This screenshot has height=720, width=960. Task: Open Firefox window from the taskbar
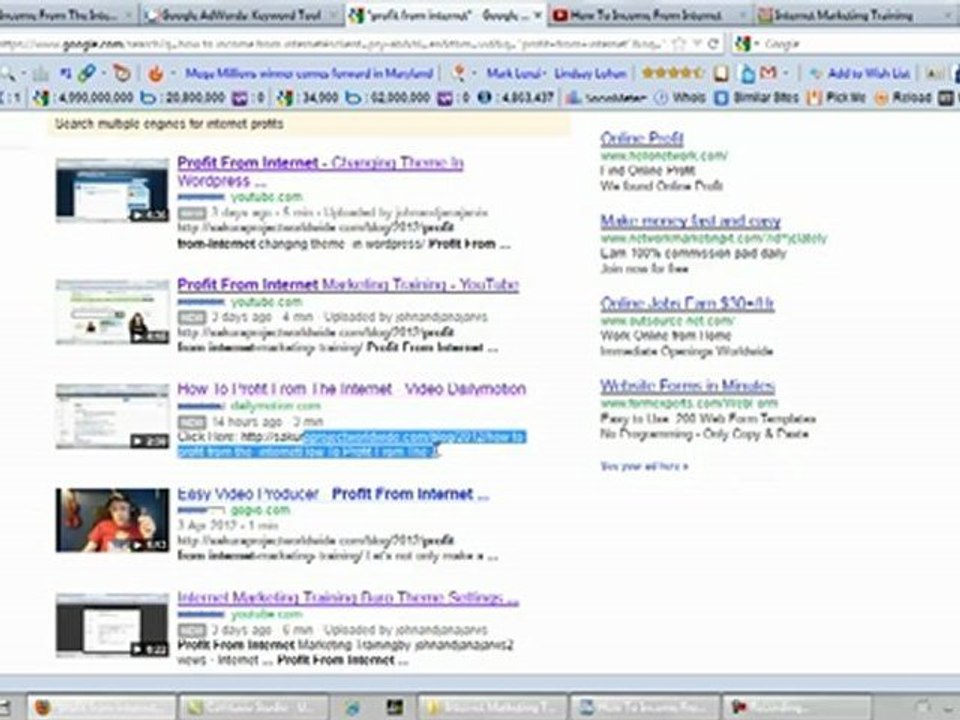click(101, 707)
